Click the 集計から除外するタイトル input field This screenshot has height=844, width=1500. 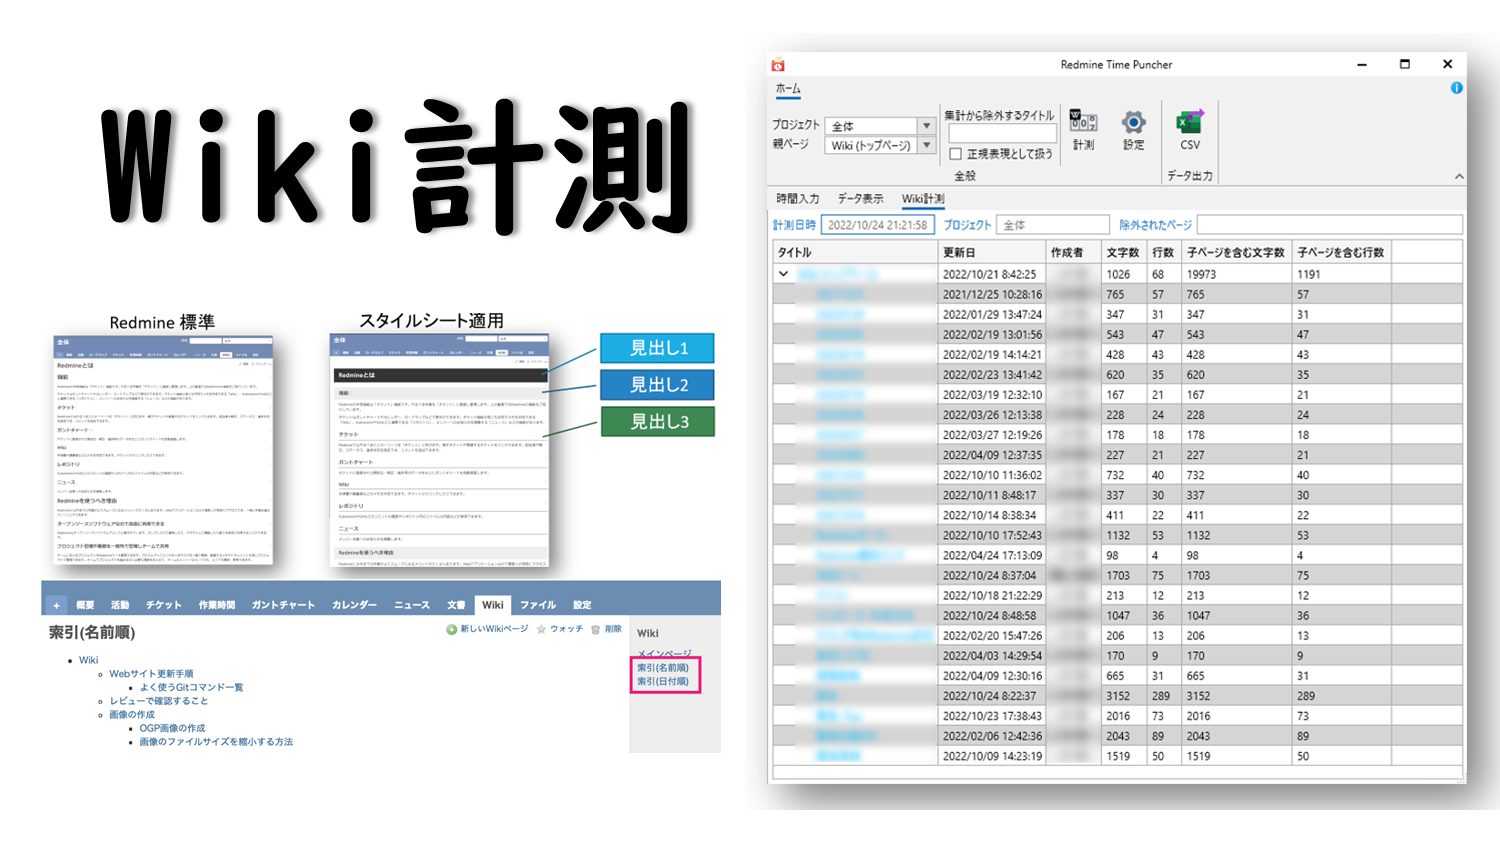pyautogui.click(x=1002, y=134)
